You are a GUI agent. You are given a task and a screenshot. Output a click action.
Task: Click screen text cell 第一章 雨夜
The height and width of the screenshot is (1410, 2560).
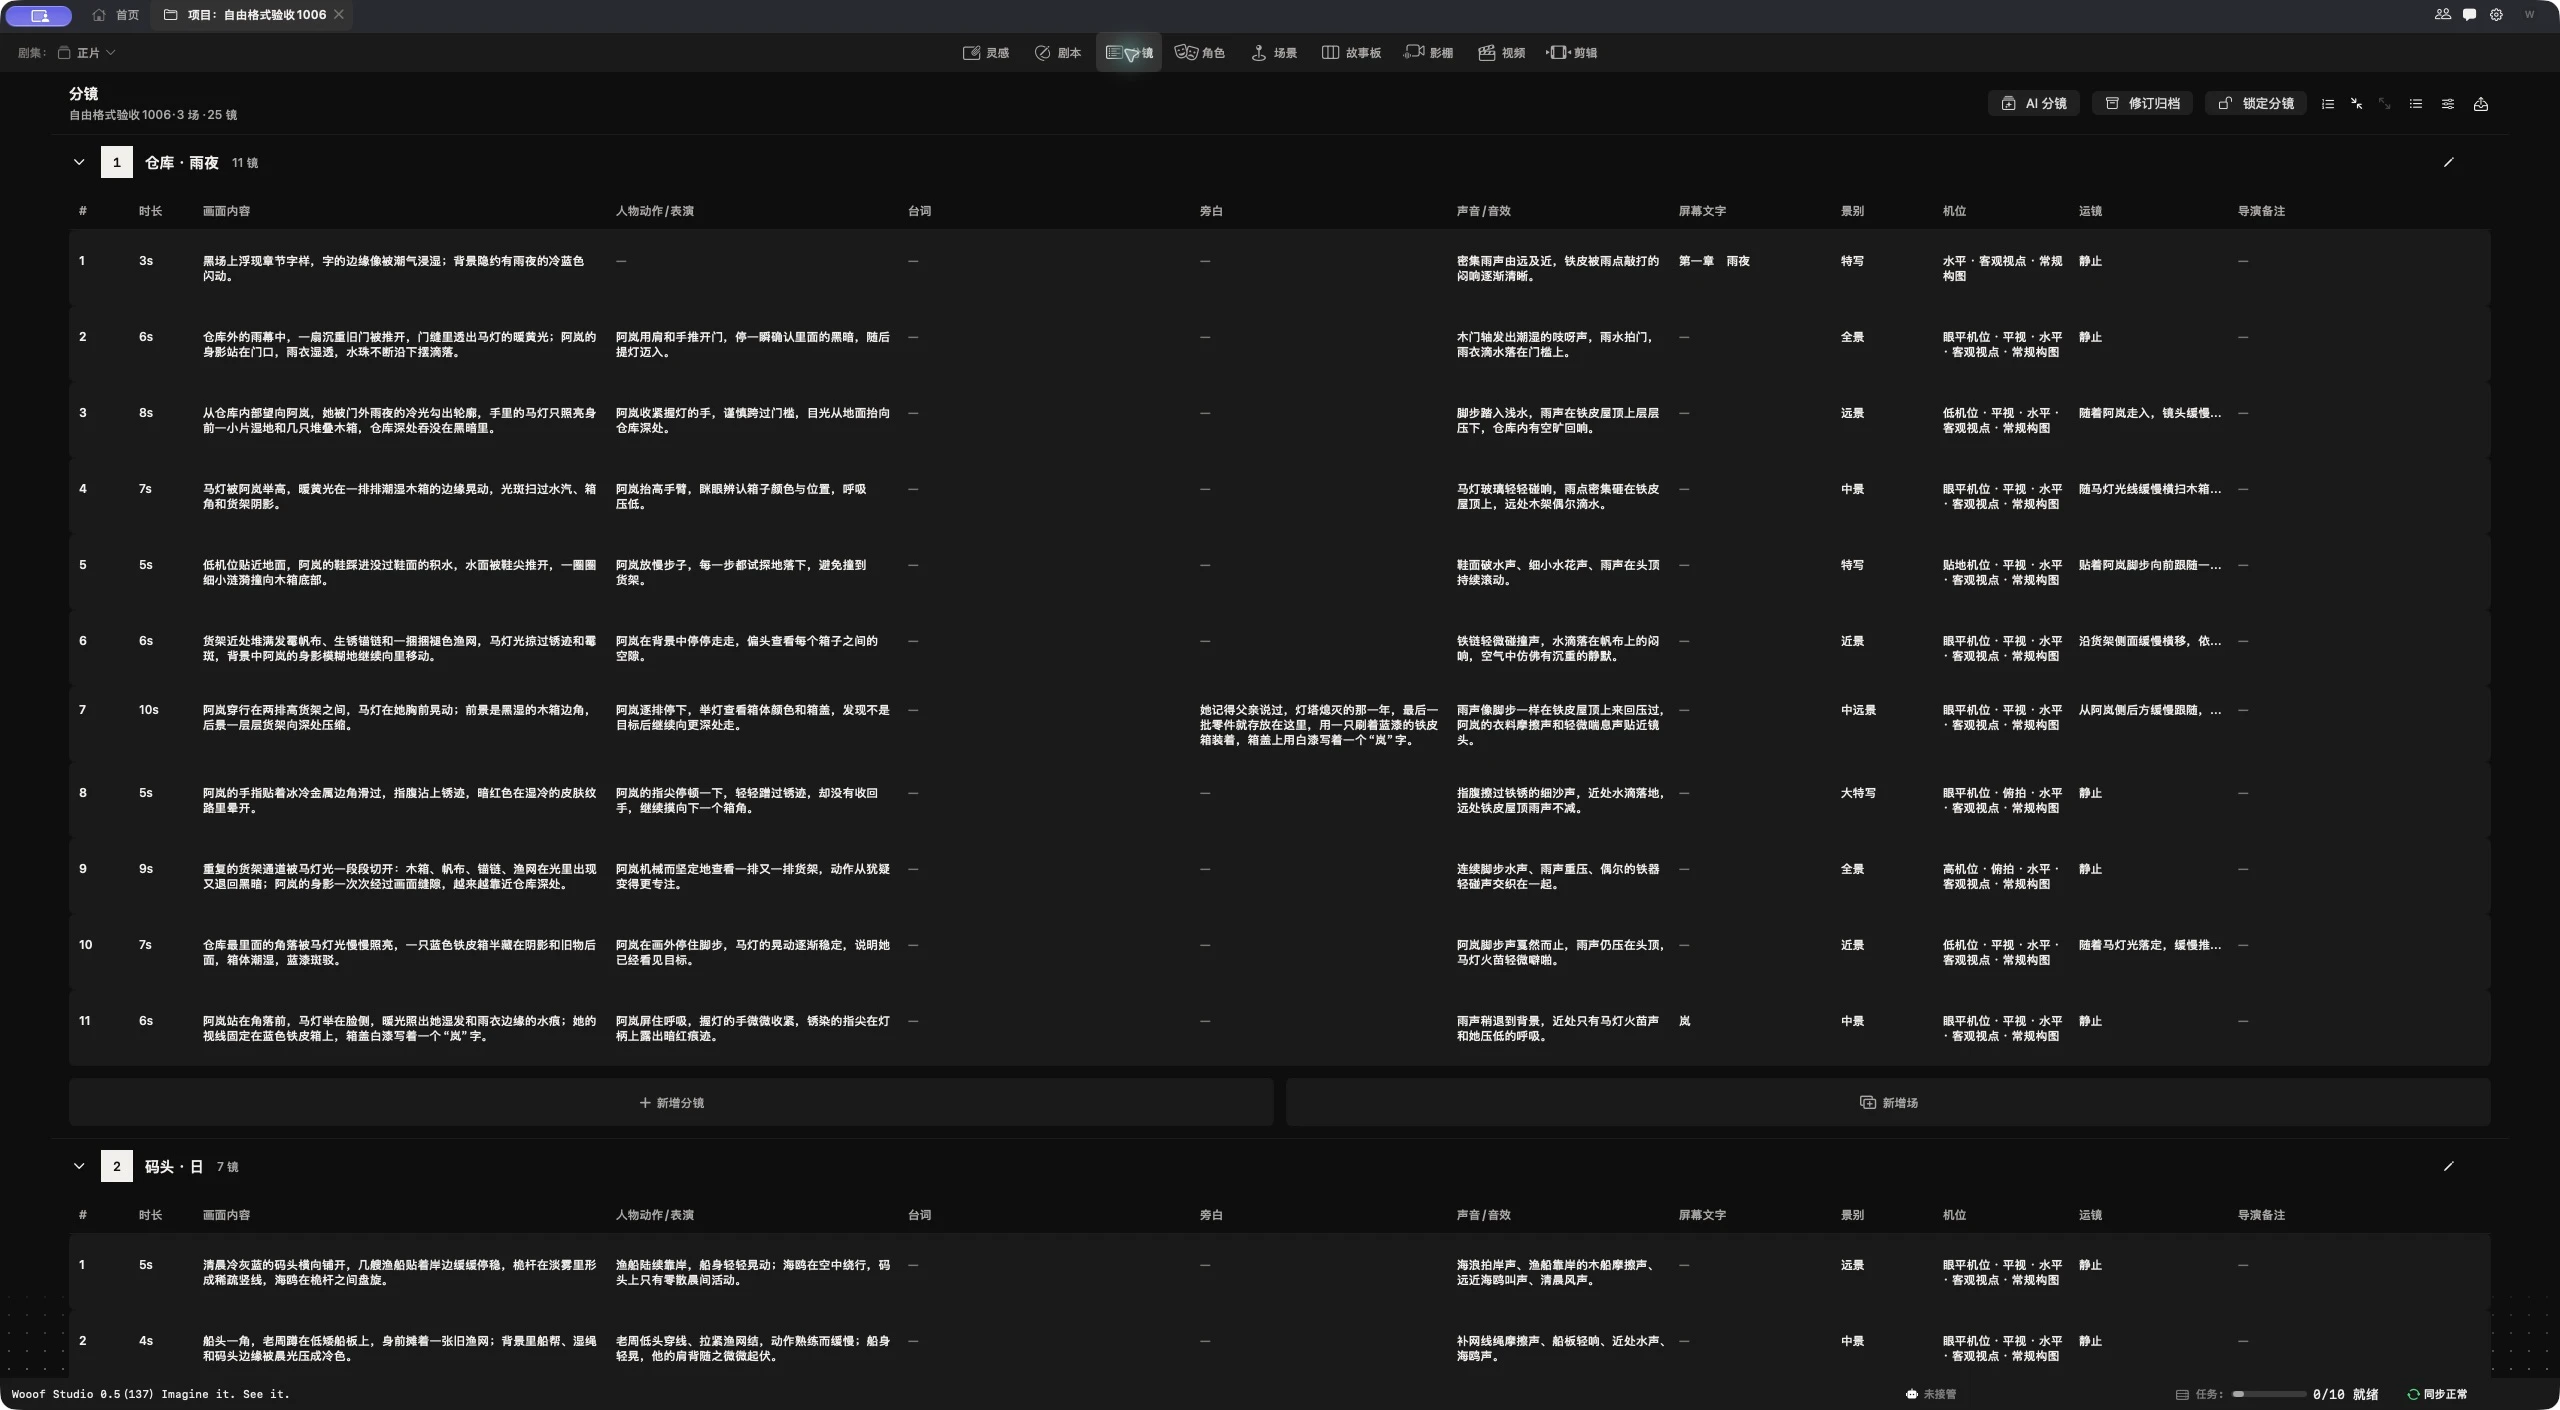1714,261
